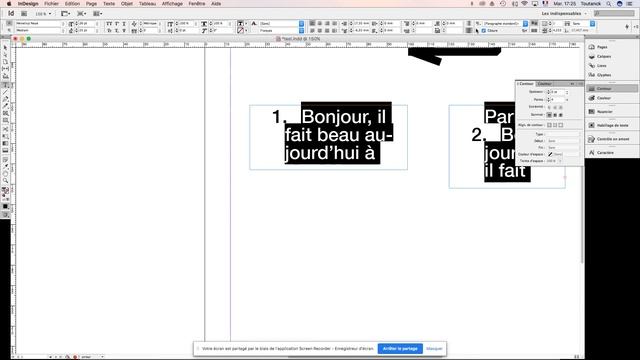Select the Type (T) tool
Viewport: 640px width, 360px height.
pos(5,85)
